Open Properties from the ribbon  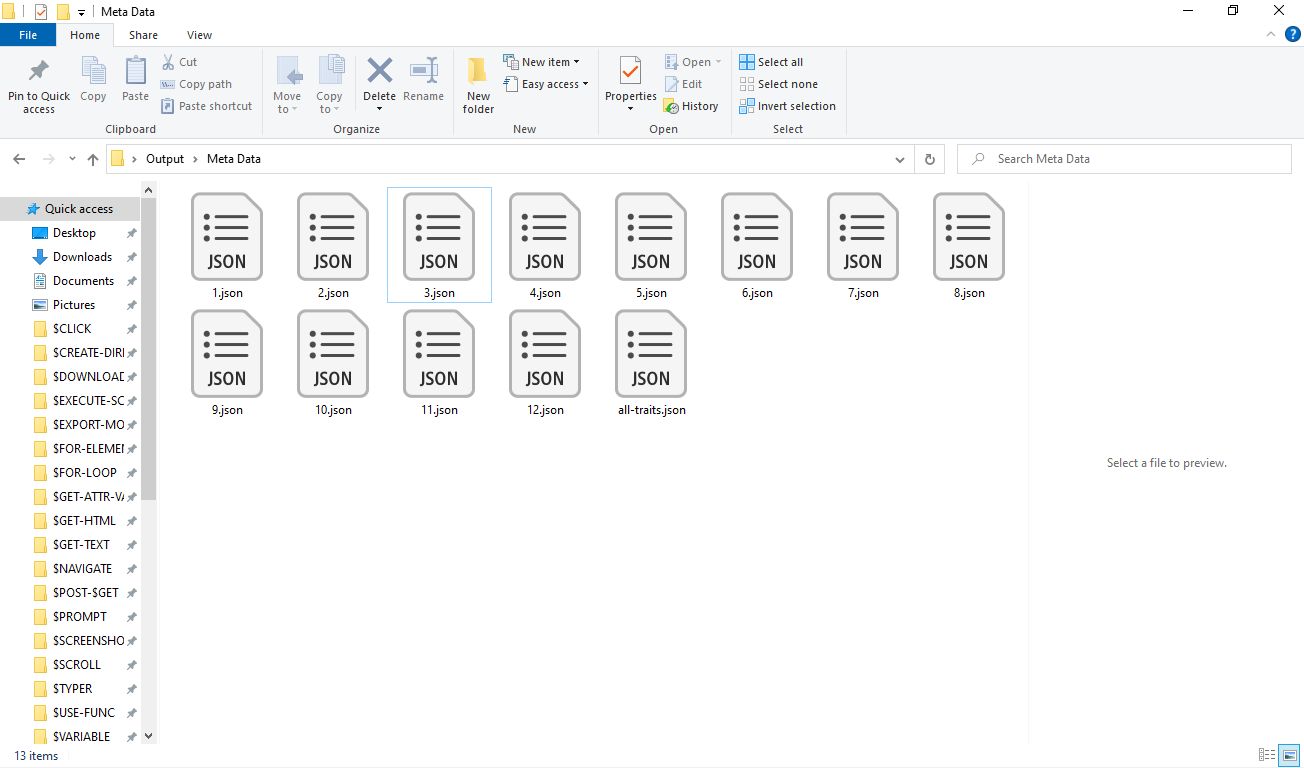point(630,84)
